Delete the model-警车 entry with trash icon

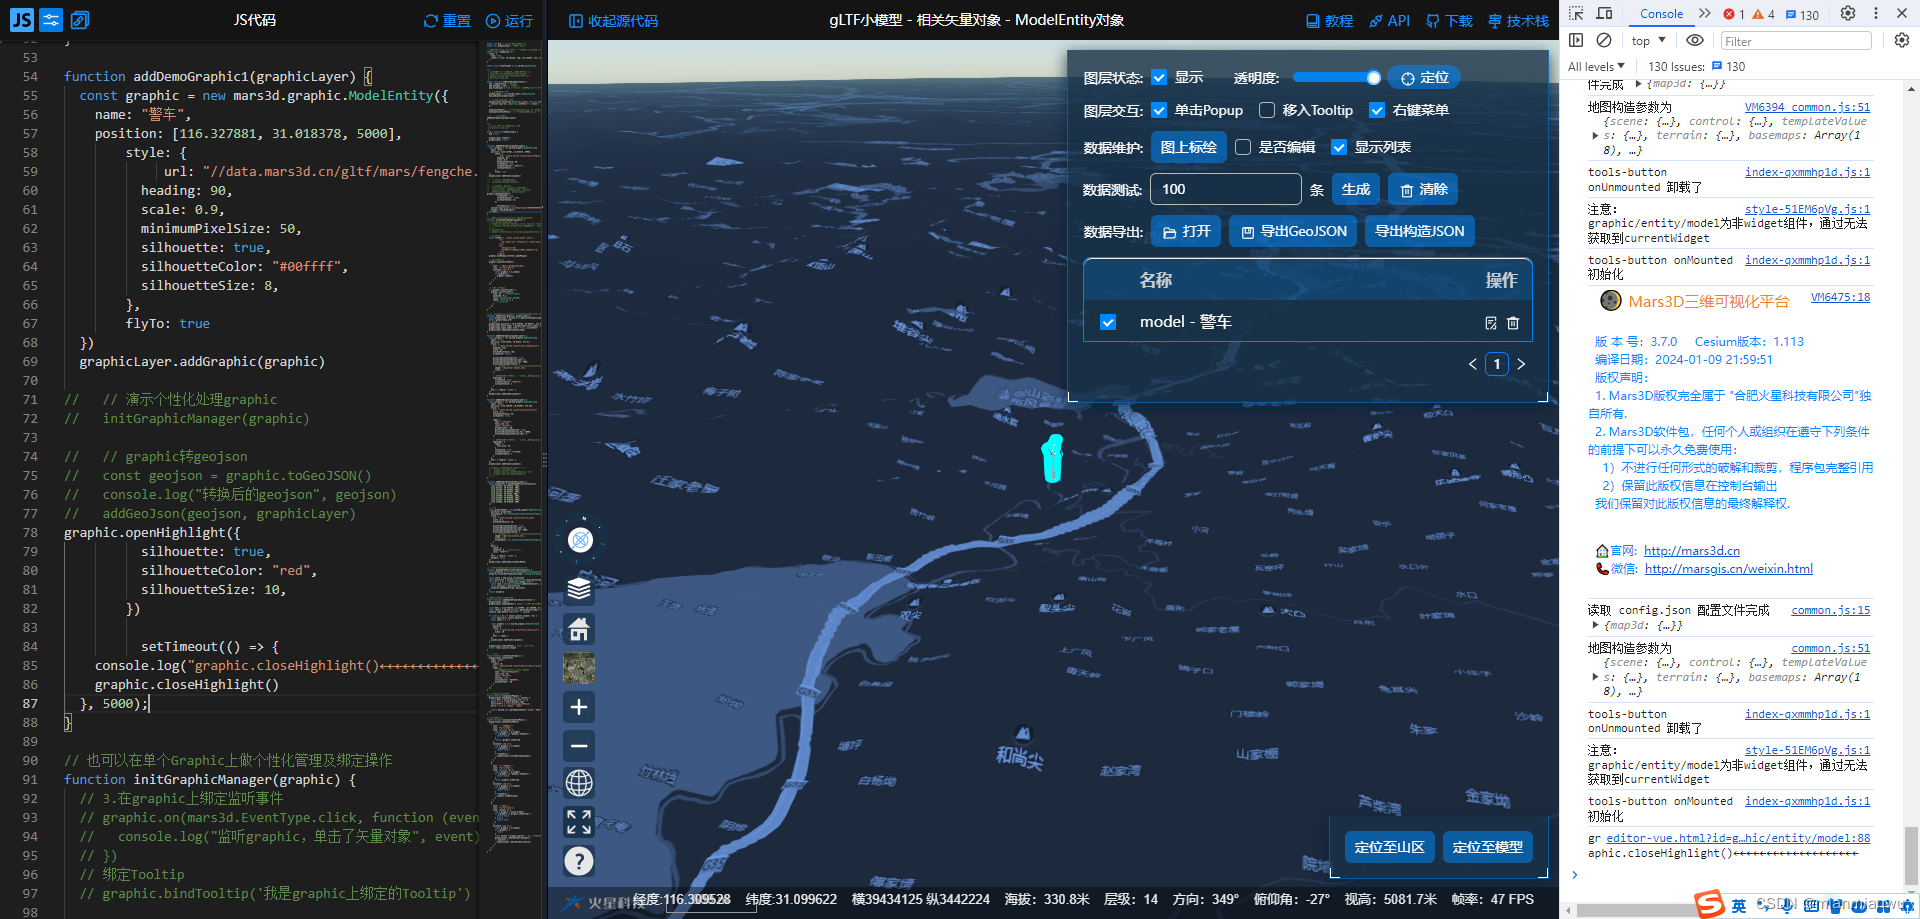(x=1512, y=322)
